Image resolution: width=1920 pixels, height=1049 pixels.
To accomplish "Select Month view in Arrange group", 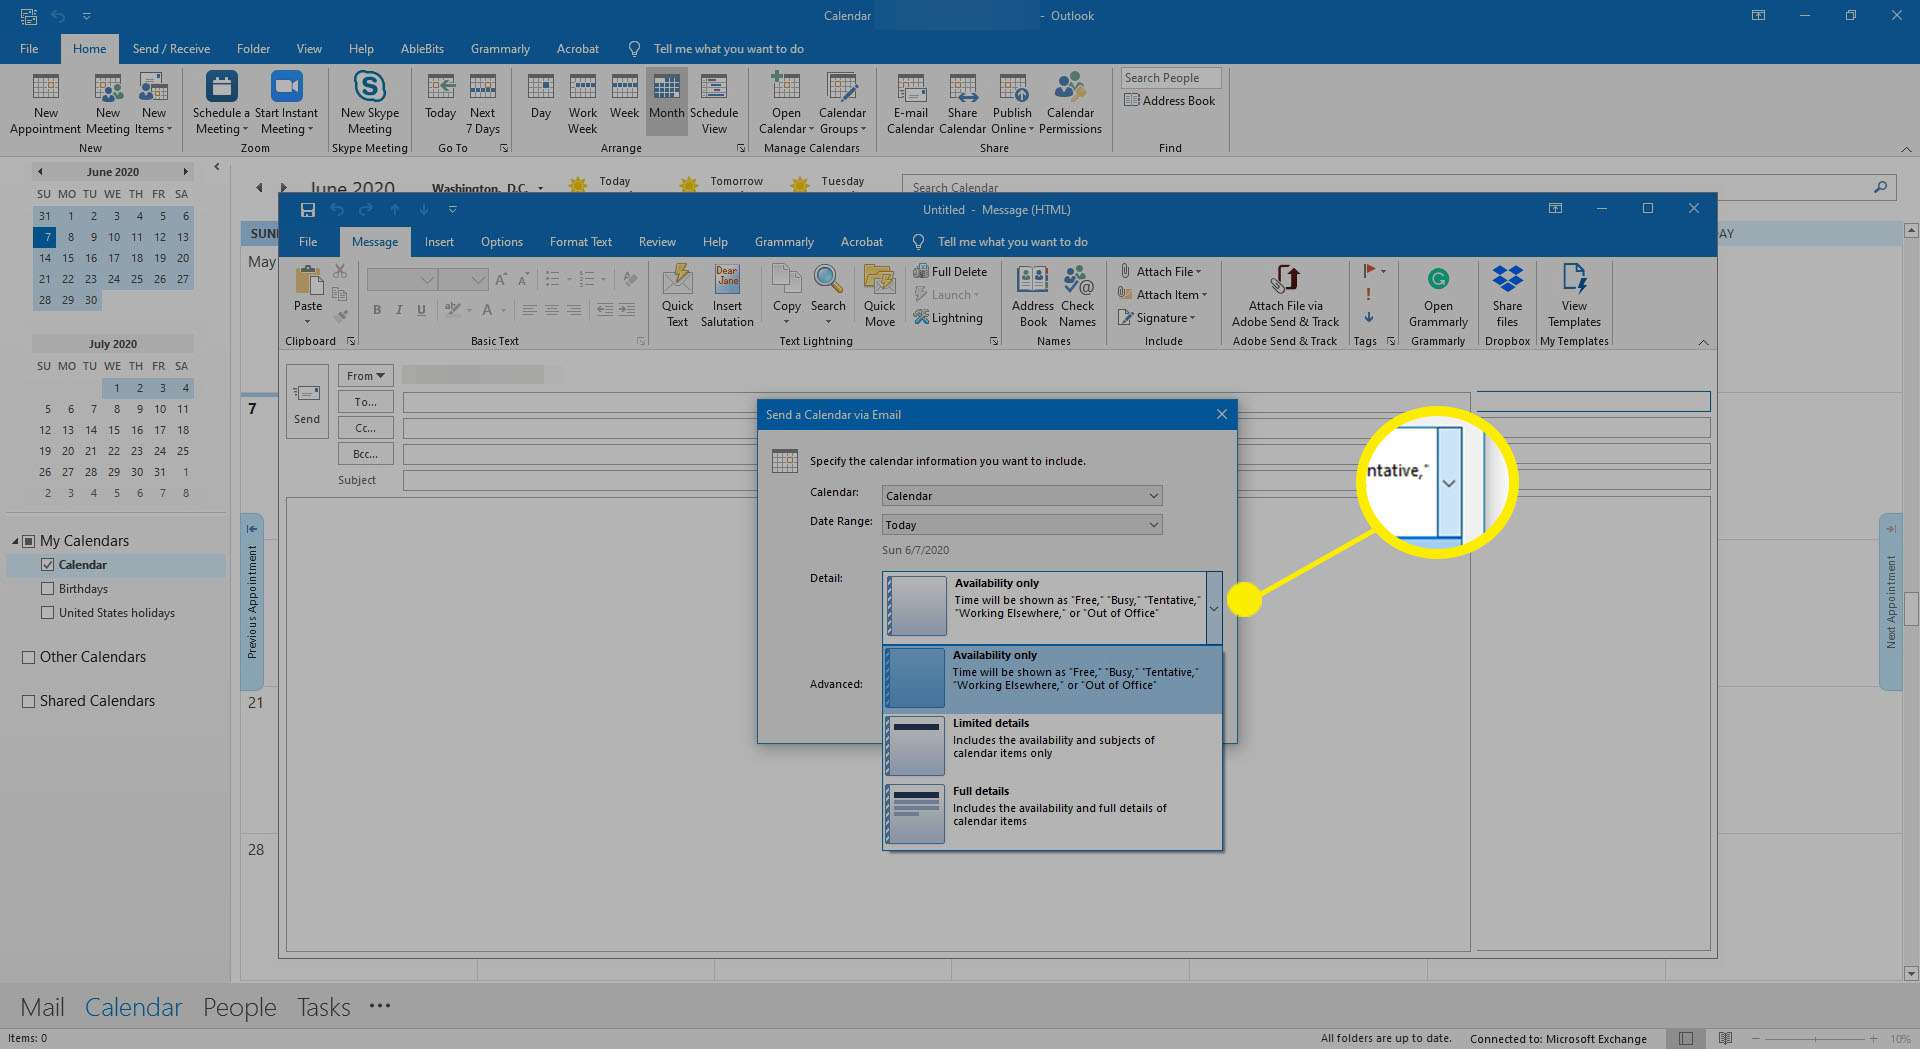I will point(666,103).
